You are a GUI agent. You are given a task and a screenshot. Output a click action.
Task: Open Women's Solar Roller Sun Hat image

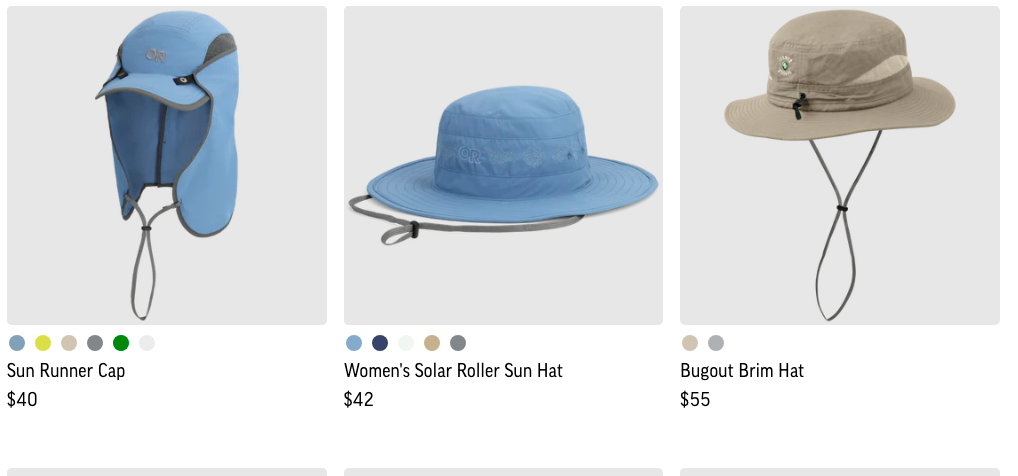coord(503,166)
